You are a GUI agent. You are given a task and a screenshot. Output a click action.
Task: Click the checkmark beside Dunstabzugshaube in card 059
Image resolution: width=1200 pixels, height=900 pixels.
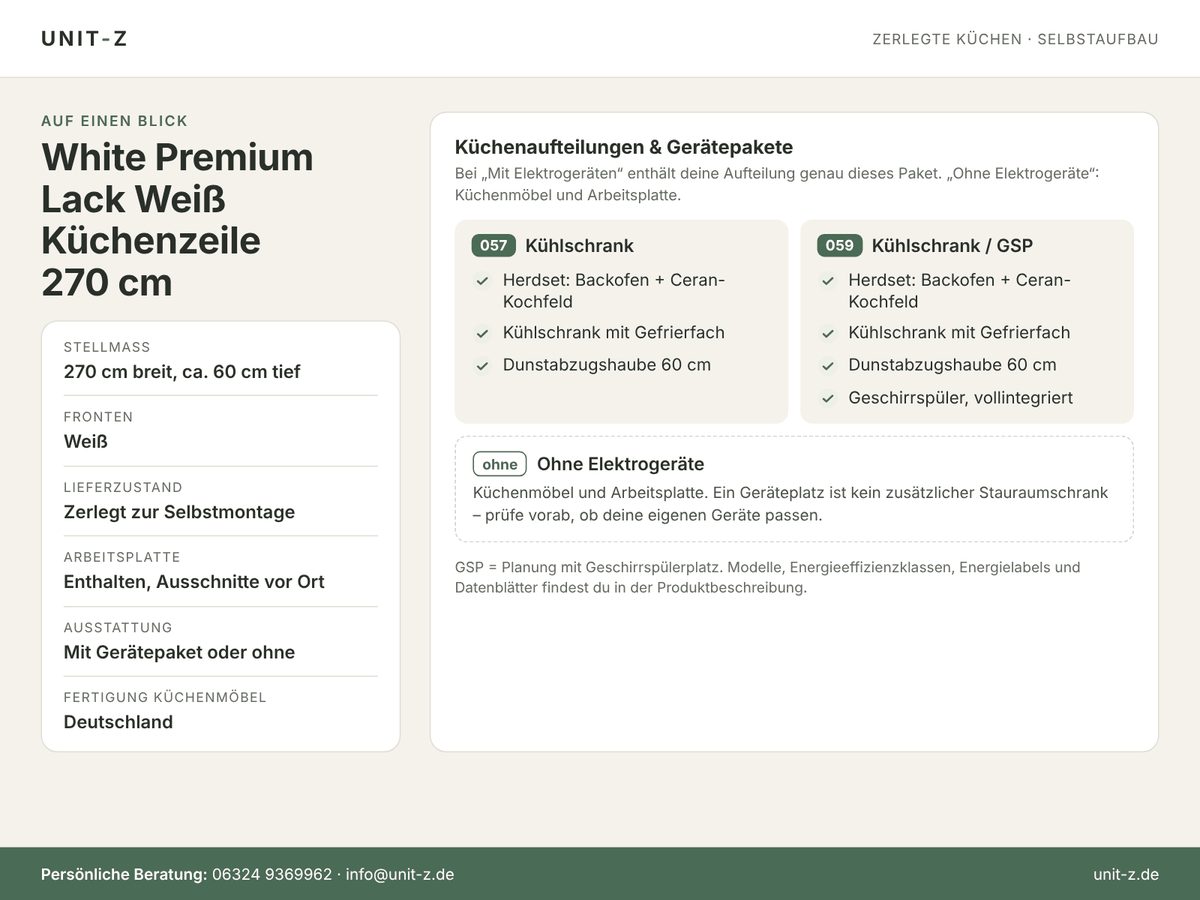tap(828, 365)
